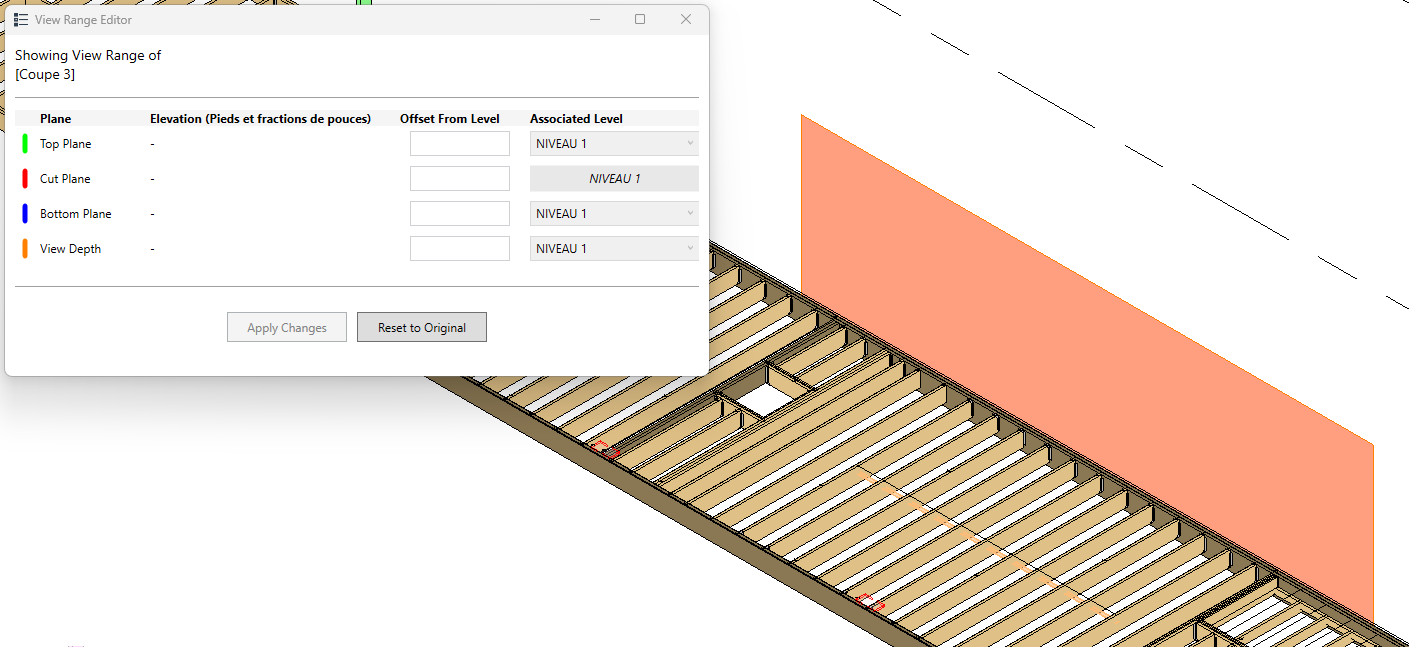Click the View Range Editor title bar icon

click(x=21, y=20)
